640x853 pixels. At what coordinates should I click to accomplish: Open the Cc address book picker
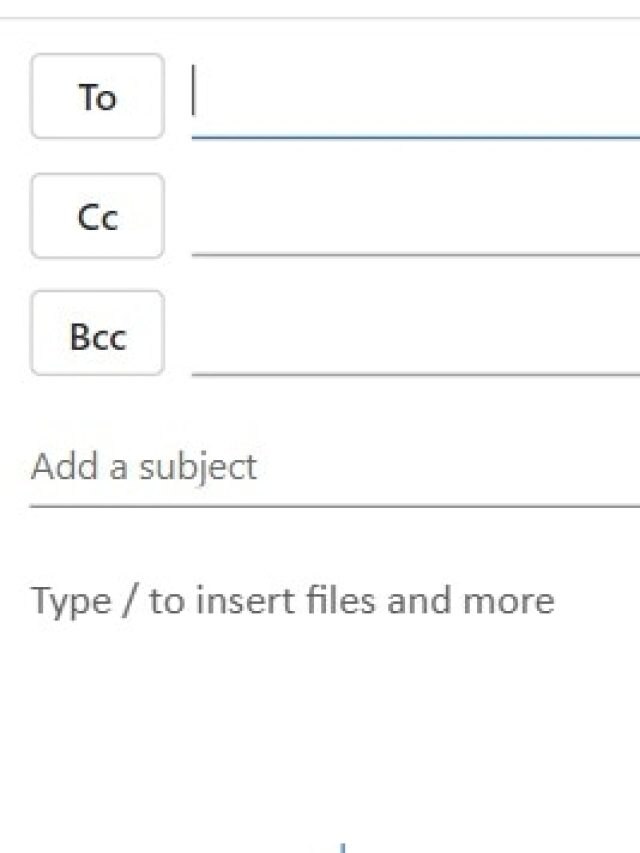pos(96,216)
